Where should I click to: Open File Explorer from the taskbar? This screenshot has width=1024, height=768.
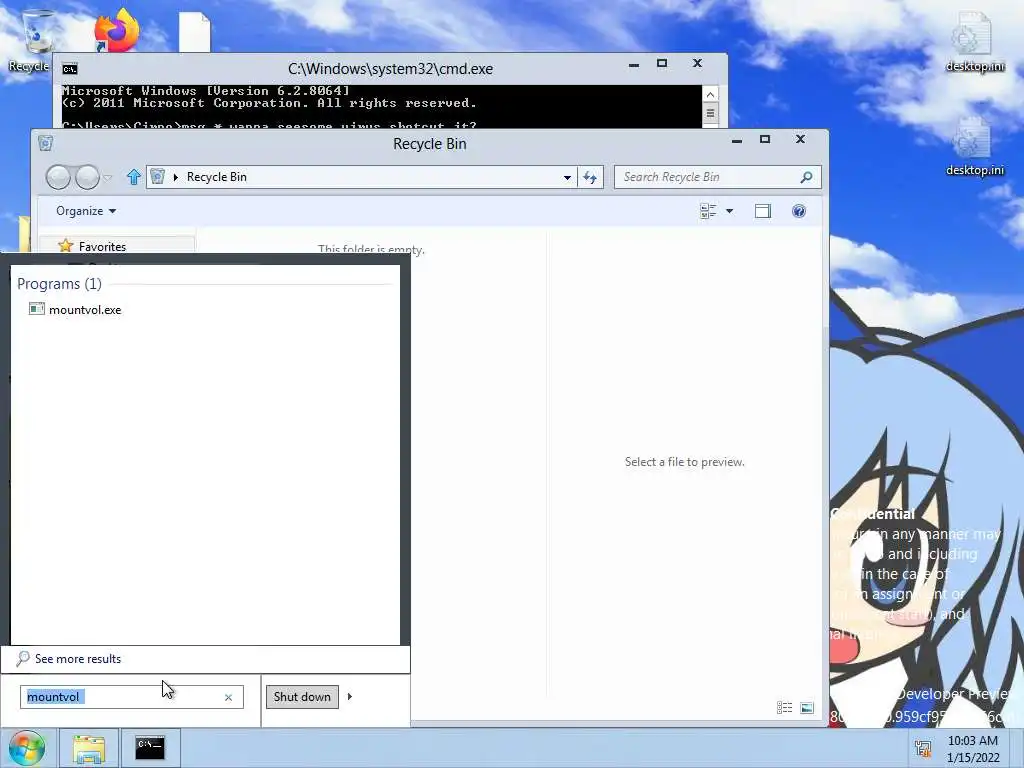89,748
